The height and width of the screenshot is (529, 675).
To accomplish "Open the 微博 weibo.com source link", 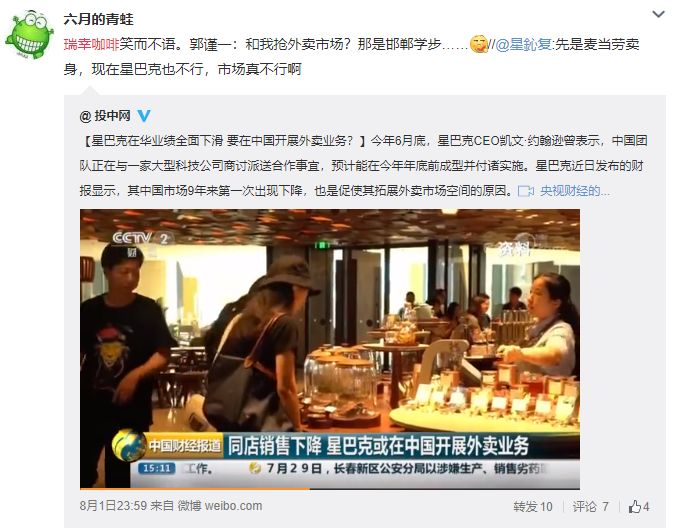I will tap(220, 506).
